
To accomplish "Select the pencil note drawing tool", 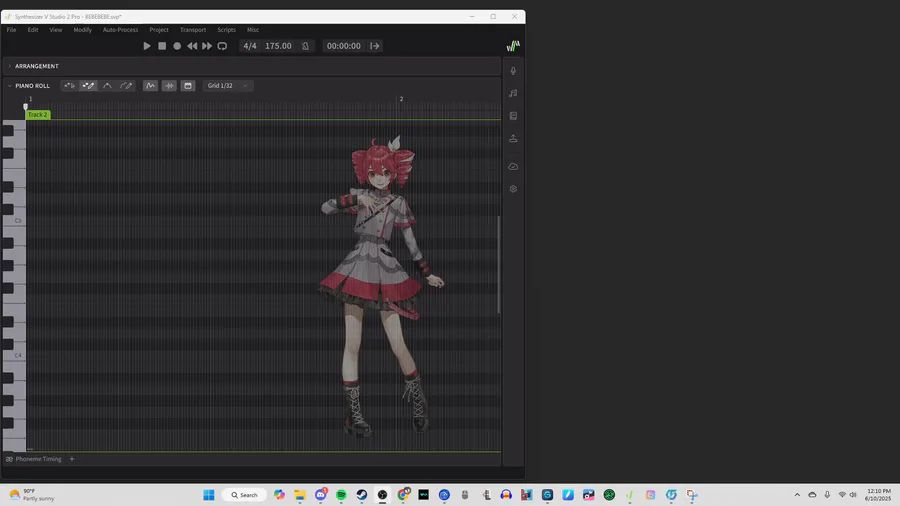I will [x=88, y=85].
